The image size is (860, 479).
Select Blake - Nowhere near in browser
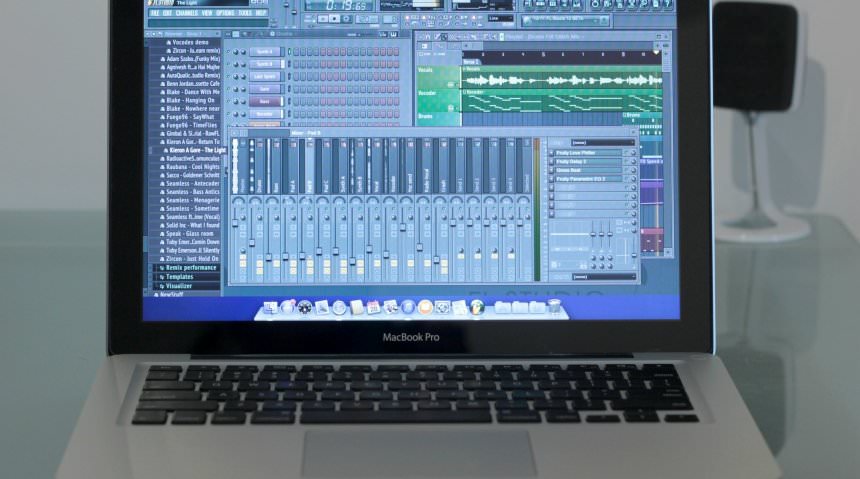tap(193, 109)
